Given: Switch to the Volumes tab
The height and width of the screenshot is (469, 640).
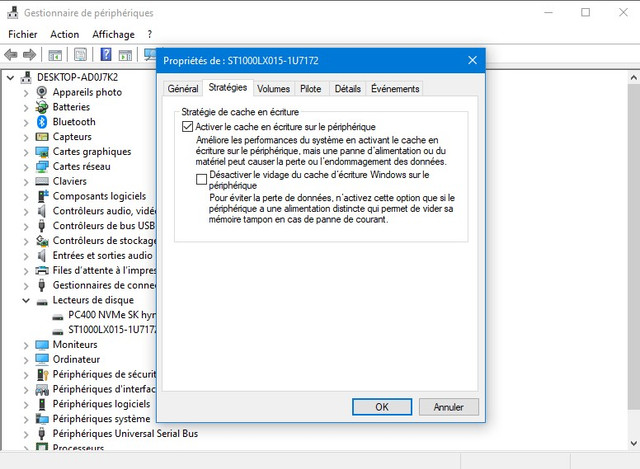Looking at the screenshot, I should [x=273, y=89].
